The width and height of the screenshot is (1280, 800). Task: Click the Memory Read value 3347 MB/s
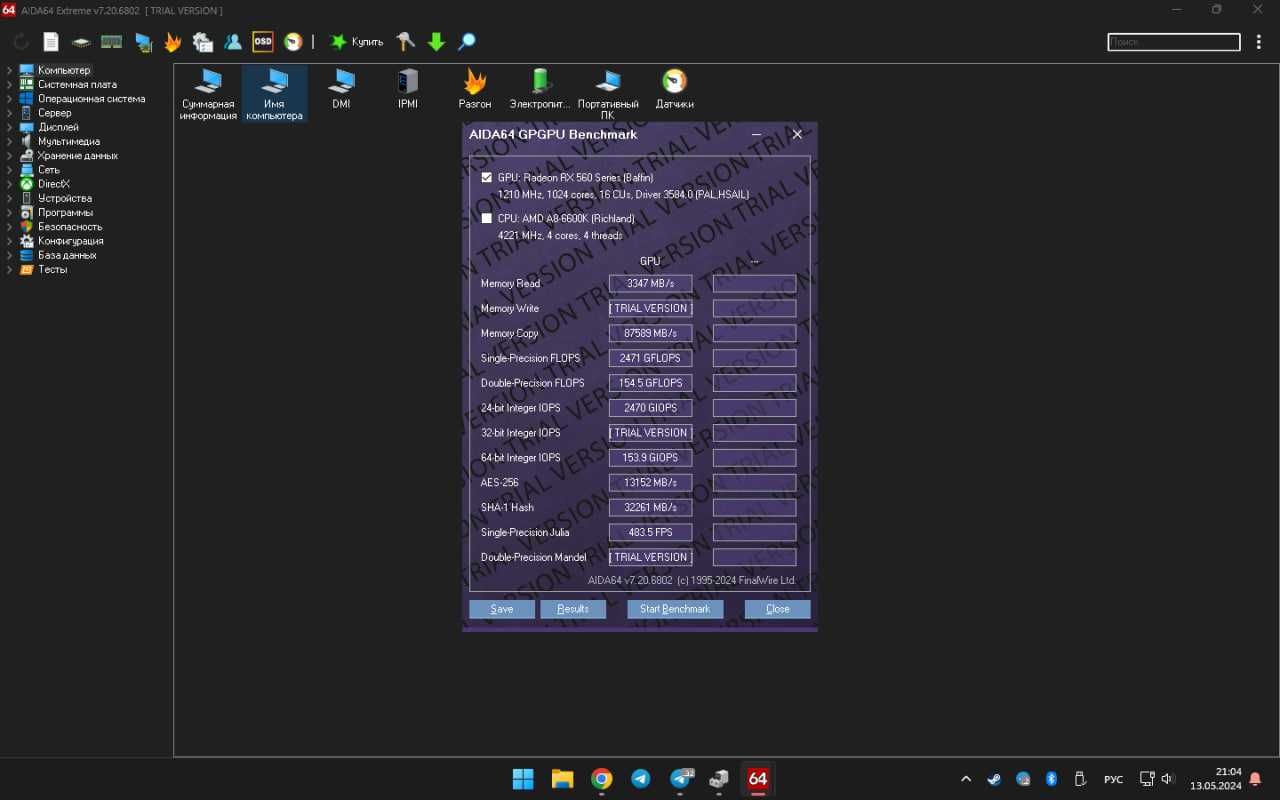coord(650,283)
